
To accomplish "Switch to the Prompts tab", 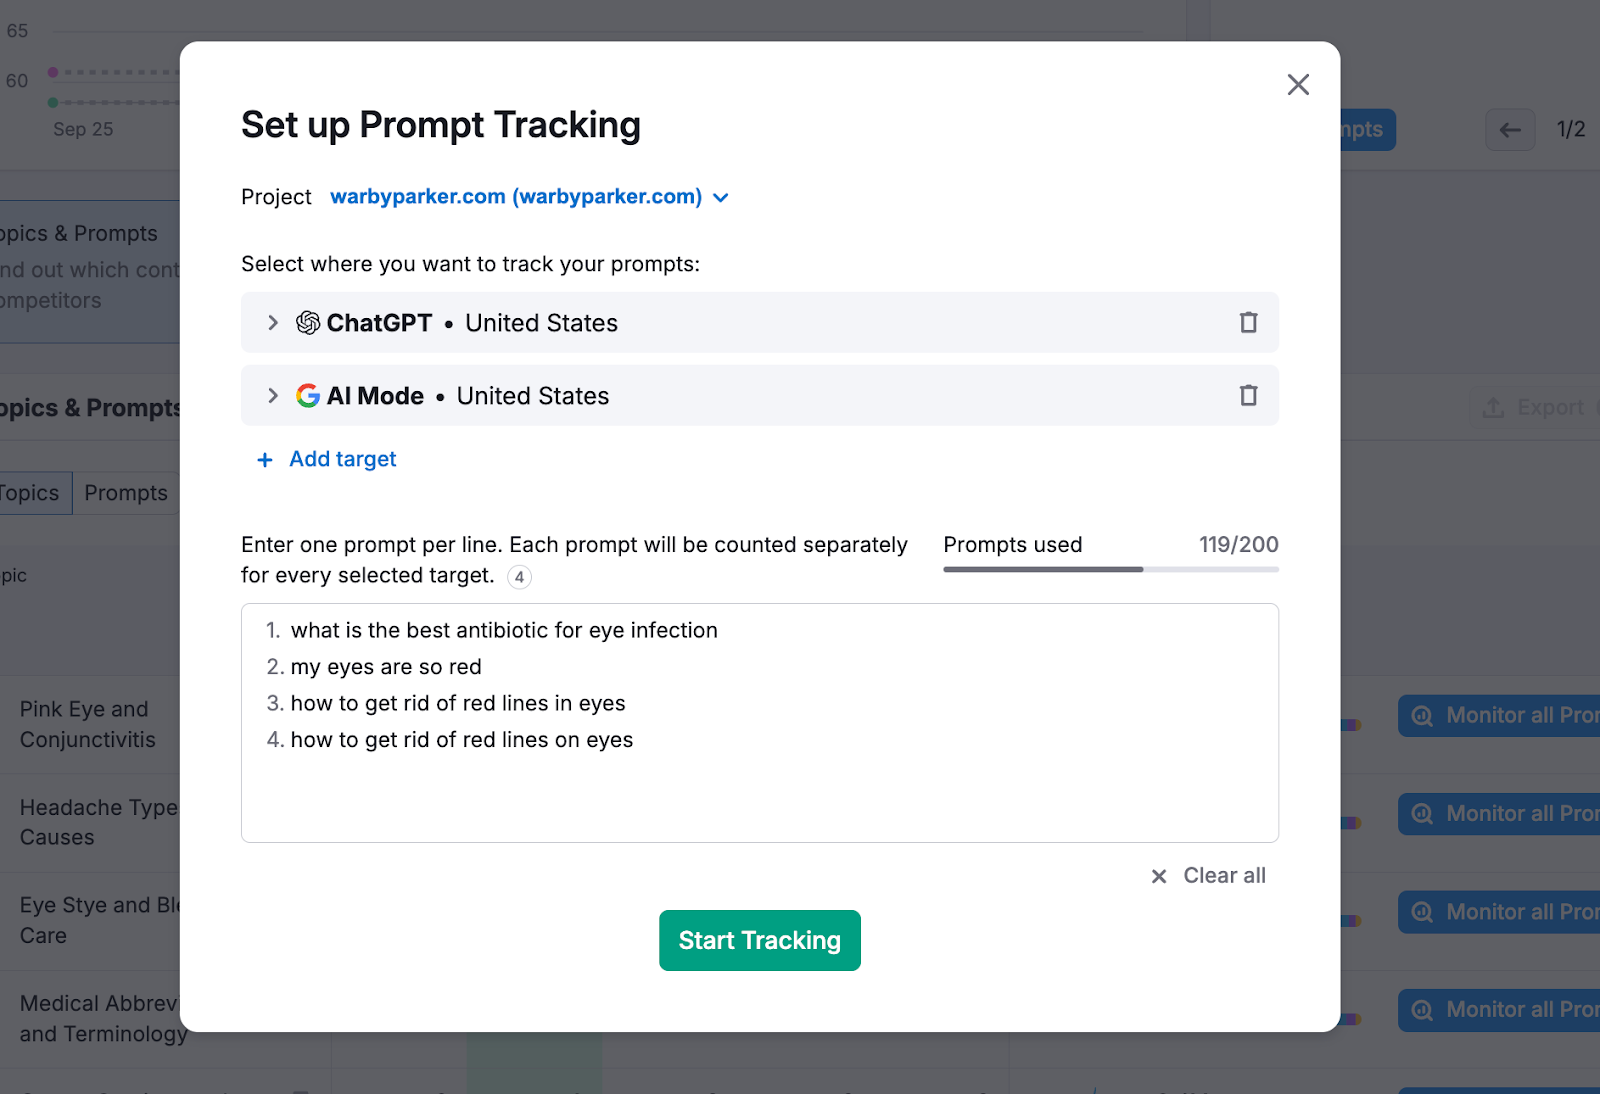I will (x=125, y=492).
